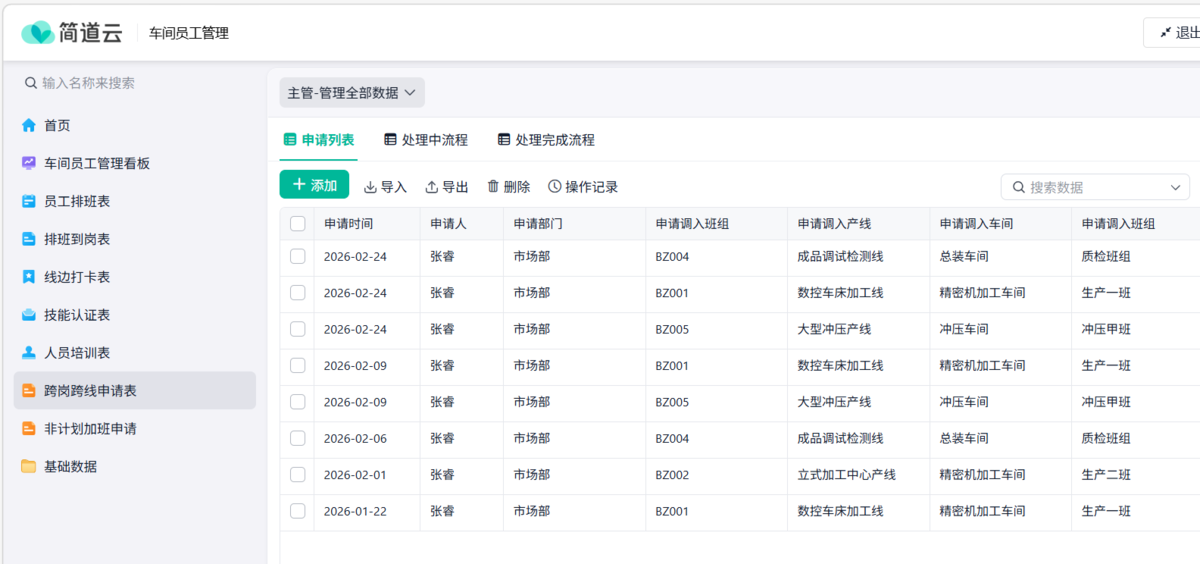
Task: Click the 人员培训表 person icon
Action: click(29, 353)
